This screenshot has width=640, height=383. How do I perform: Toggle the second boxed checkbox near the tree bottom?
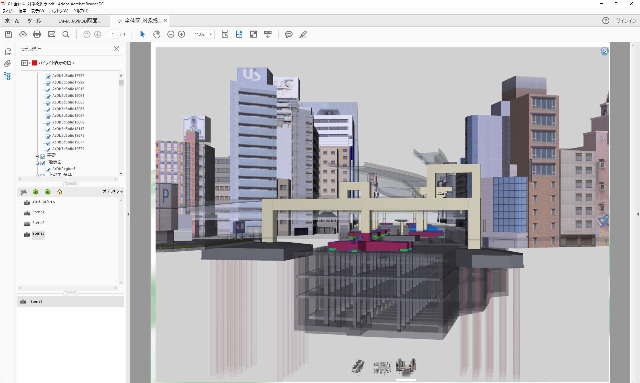[x=42, y=163]
